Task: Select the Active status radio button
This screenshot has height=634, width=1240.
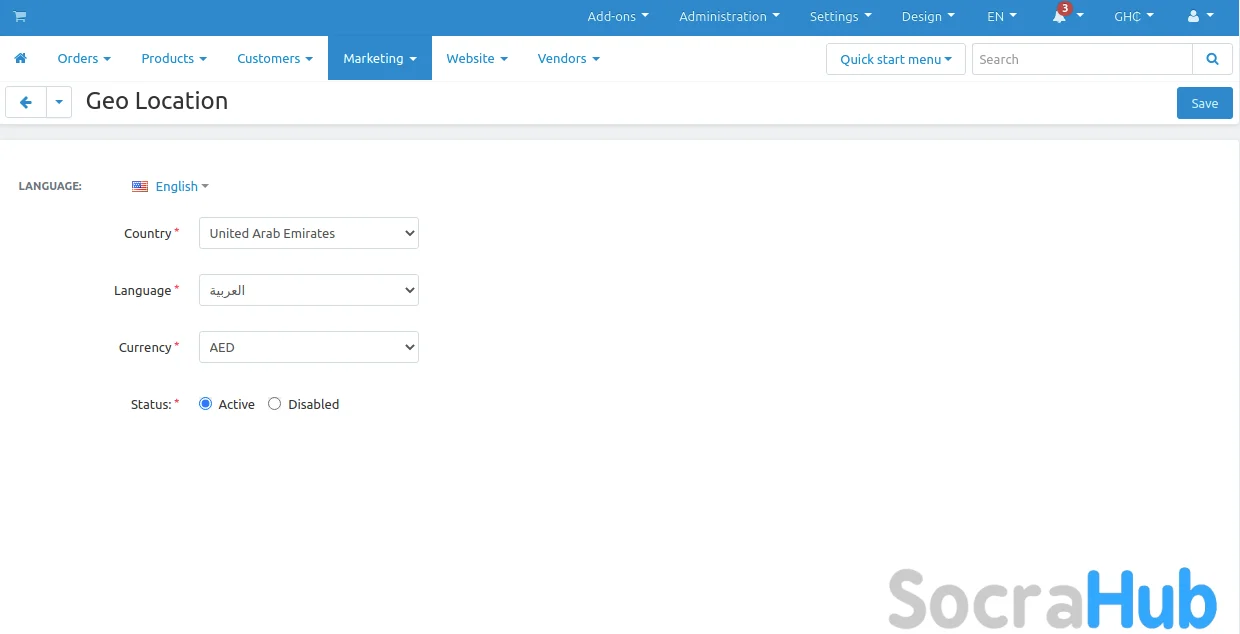Action: pos(206,404)
